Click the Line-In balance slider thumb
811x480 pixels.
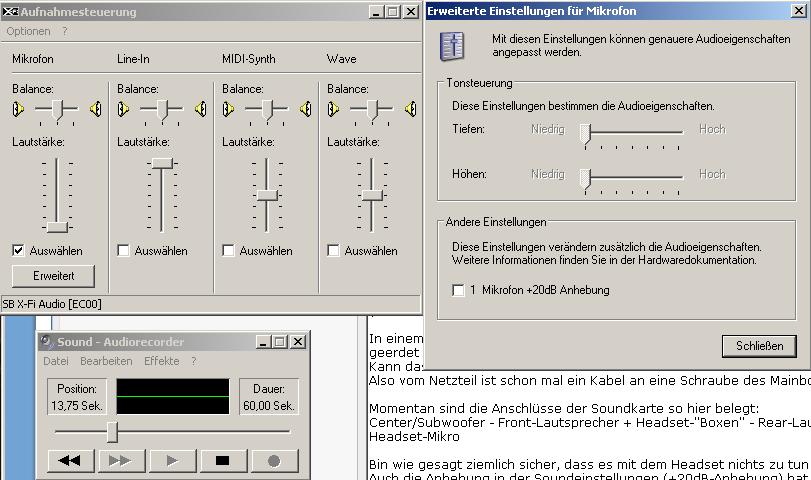coord(162,110)
